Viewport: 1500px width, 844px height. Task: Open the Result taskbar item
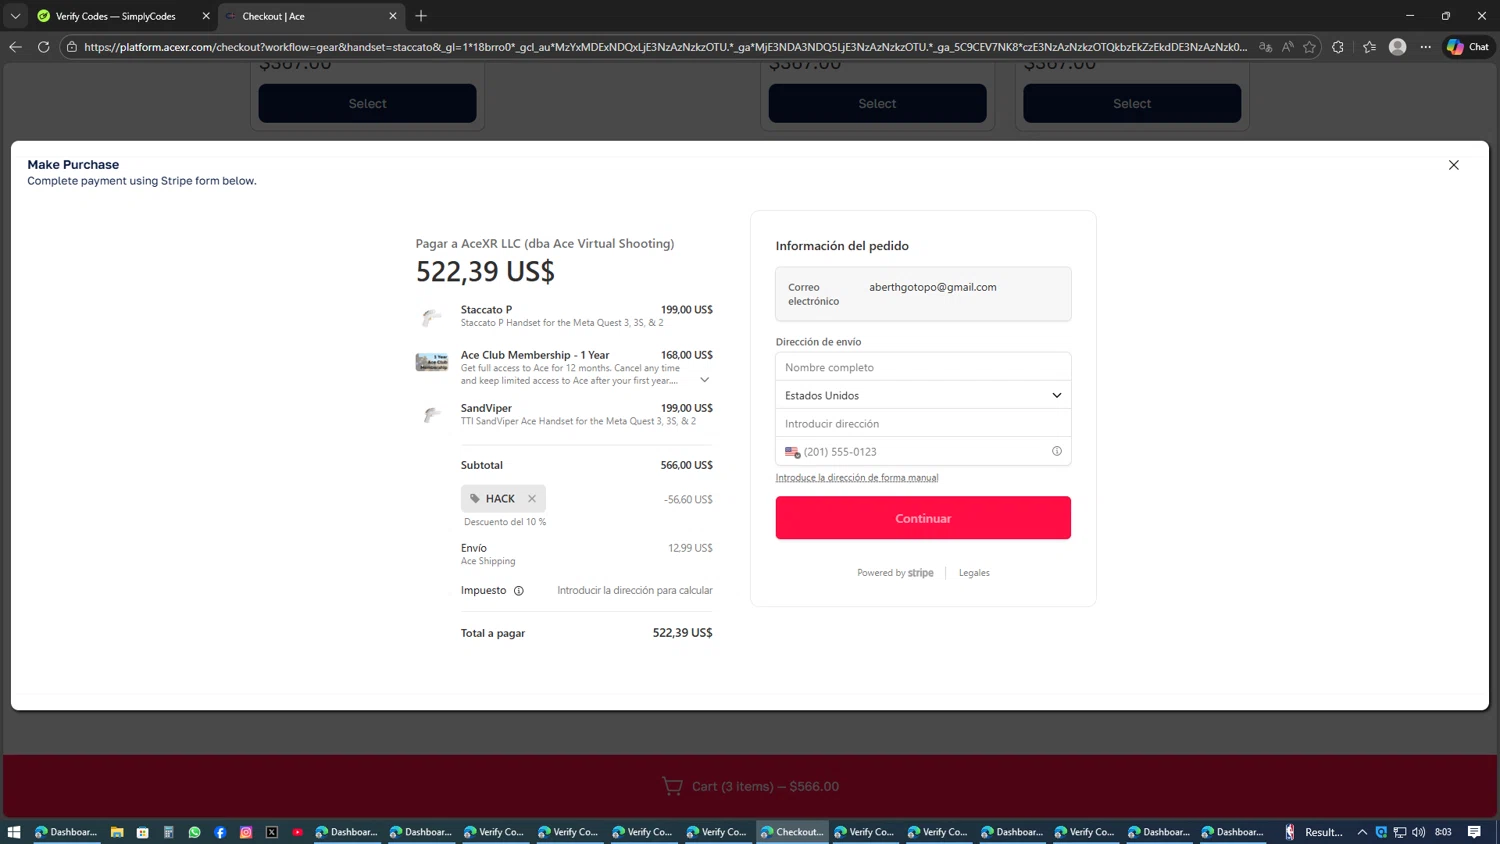pyautogui.click(x=1314, y=832)
